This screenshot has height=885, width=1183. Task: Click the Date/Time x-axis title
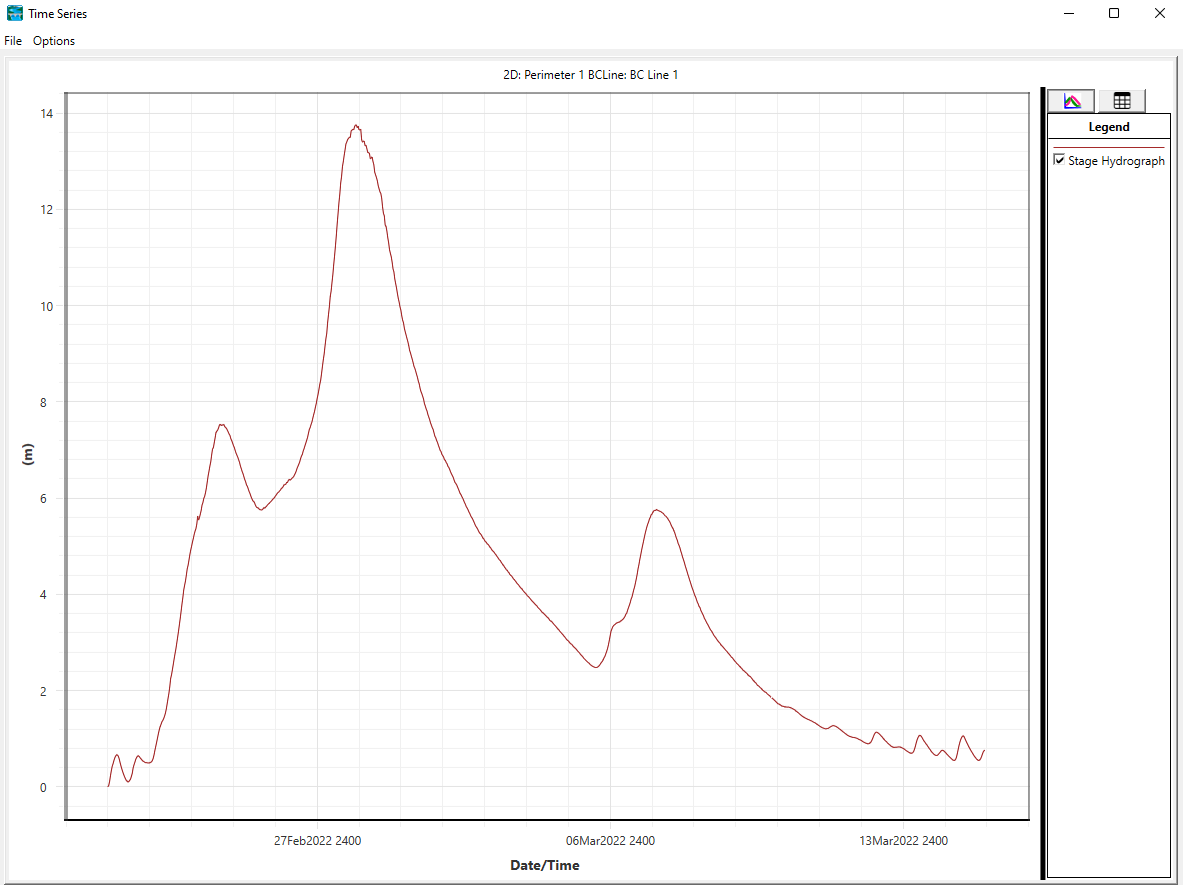[544, 865]
